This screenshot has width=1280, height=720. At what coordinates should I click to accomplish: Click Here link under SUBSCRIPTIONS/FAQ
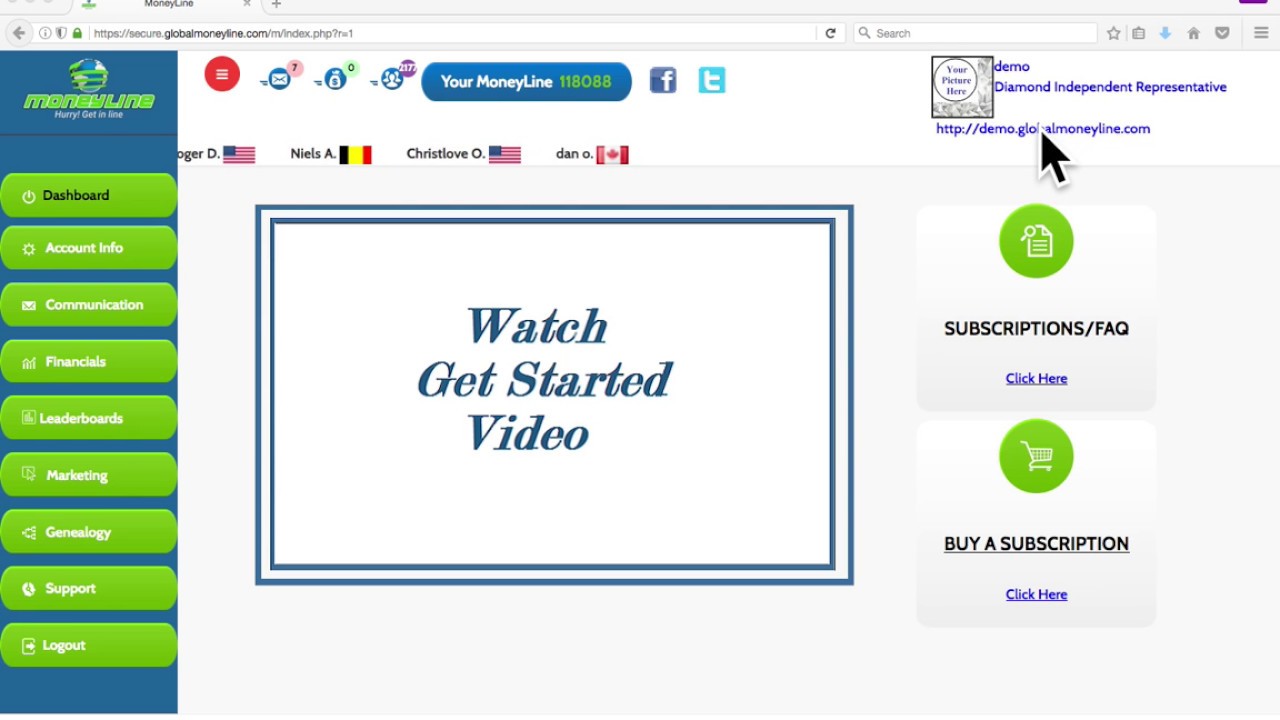1036,378
